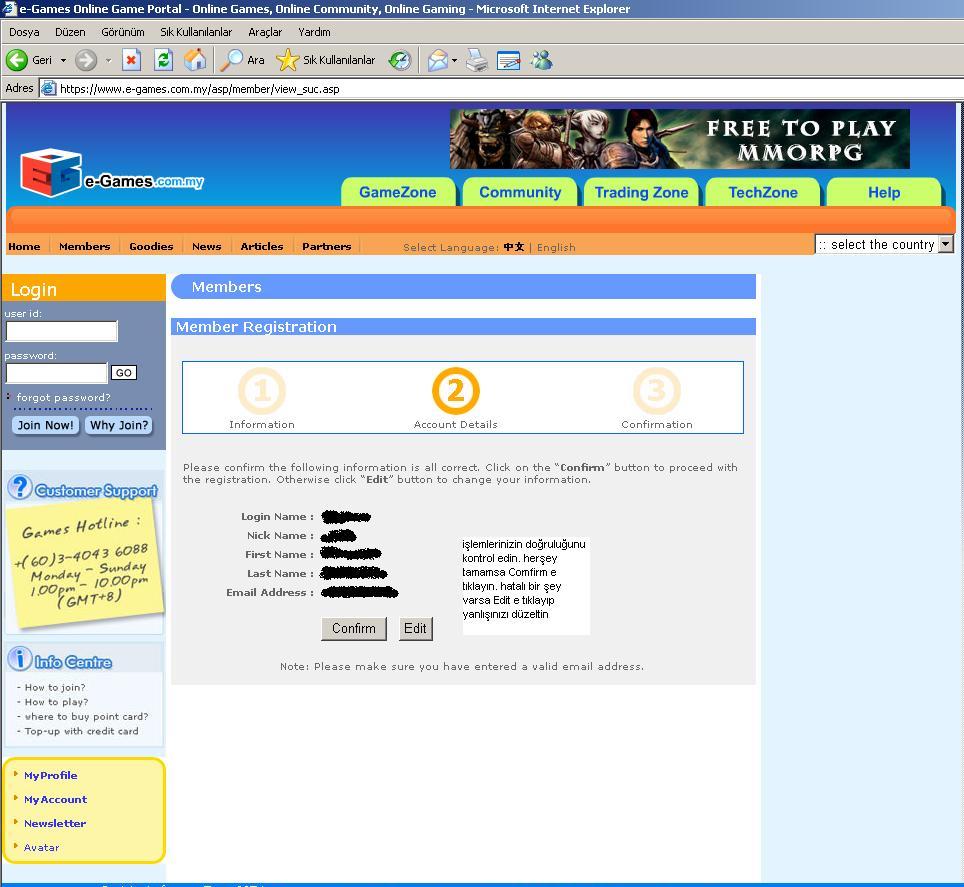The width and height of the screenshot is (964, 887).
Task: Stop page loading with the red X icon
Action: (x=131, y=60)
